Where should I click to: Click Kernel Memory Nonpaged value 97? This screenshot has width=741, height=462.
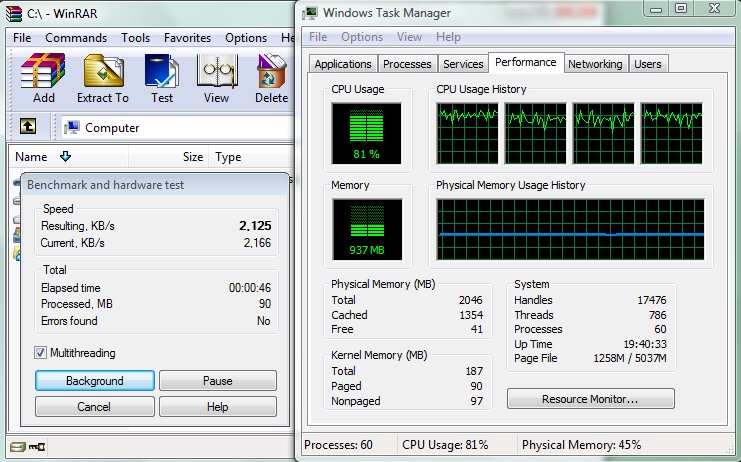tap(477, 401)
